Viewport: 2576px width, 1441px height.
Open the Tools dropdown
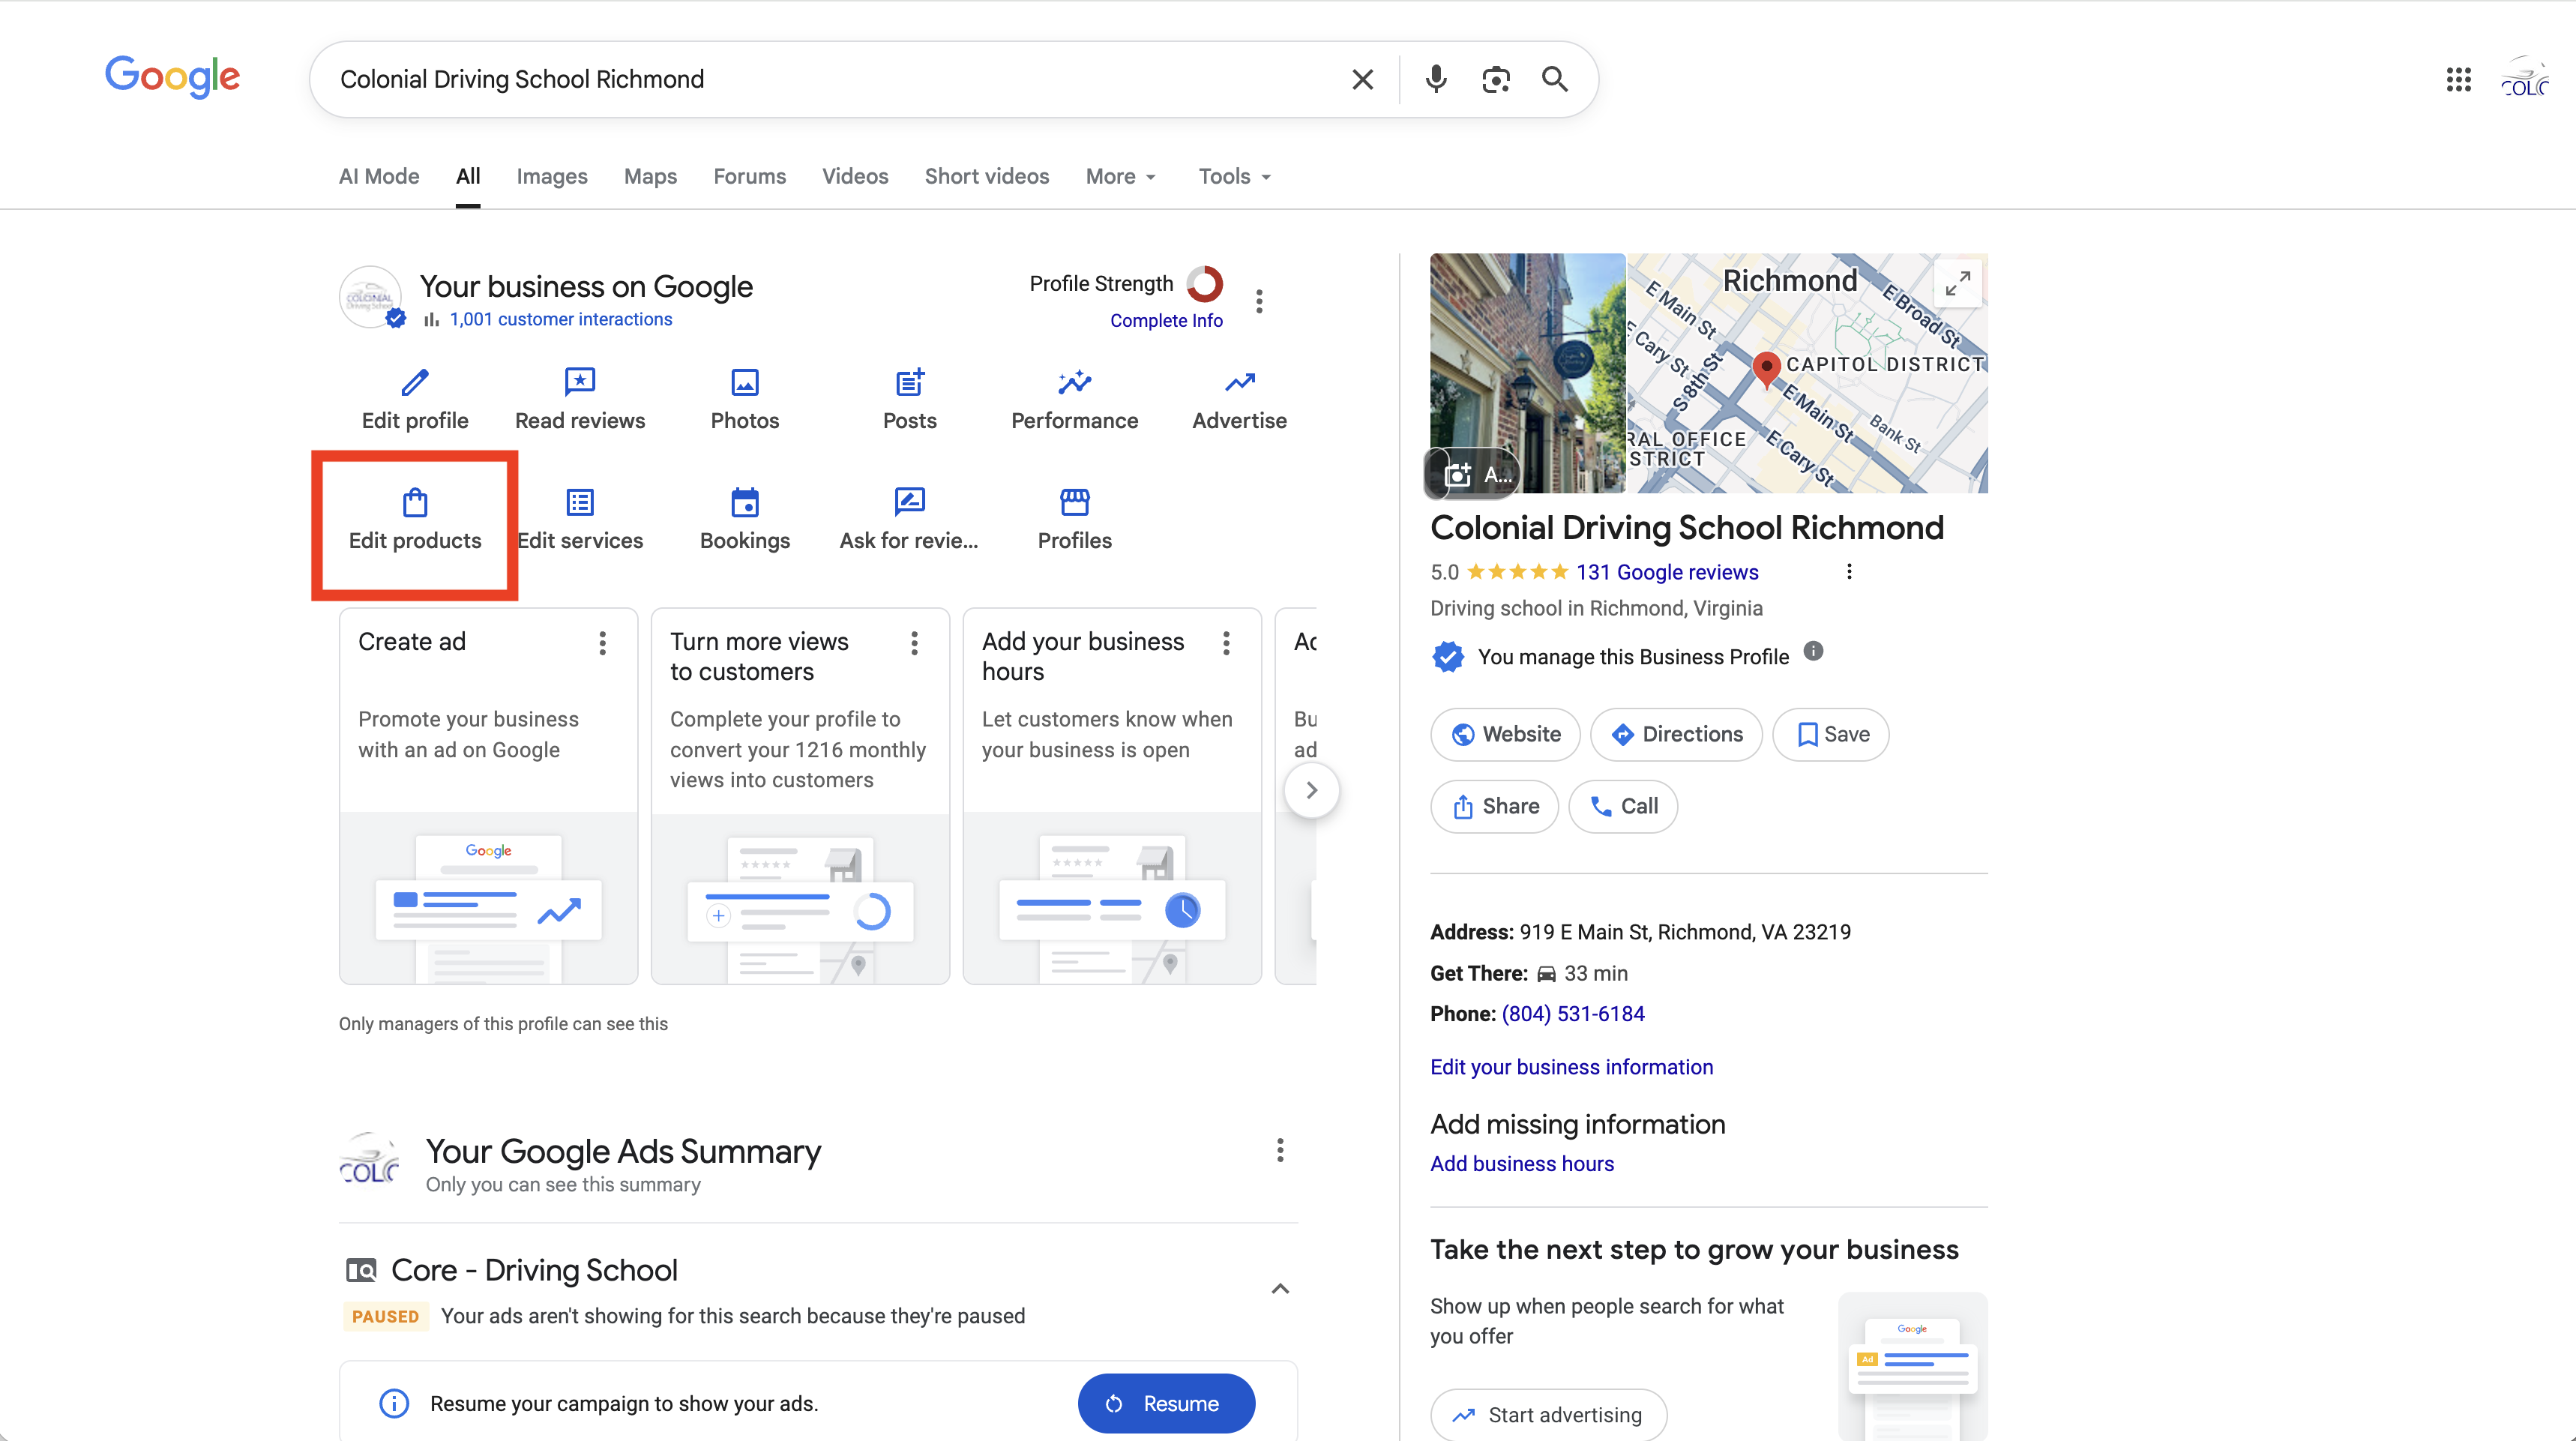pyautogui.click(x=1235, y=176)
